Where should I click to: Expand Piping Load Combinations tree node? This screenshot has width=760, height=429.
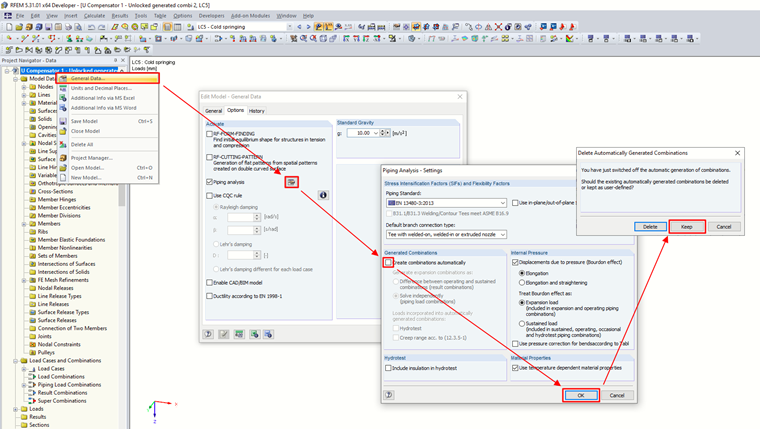(x=24, y=385)
